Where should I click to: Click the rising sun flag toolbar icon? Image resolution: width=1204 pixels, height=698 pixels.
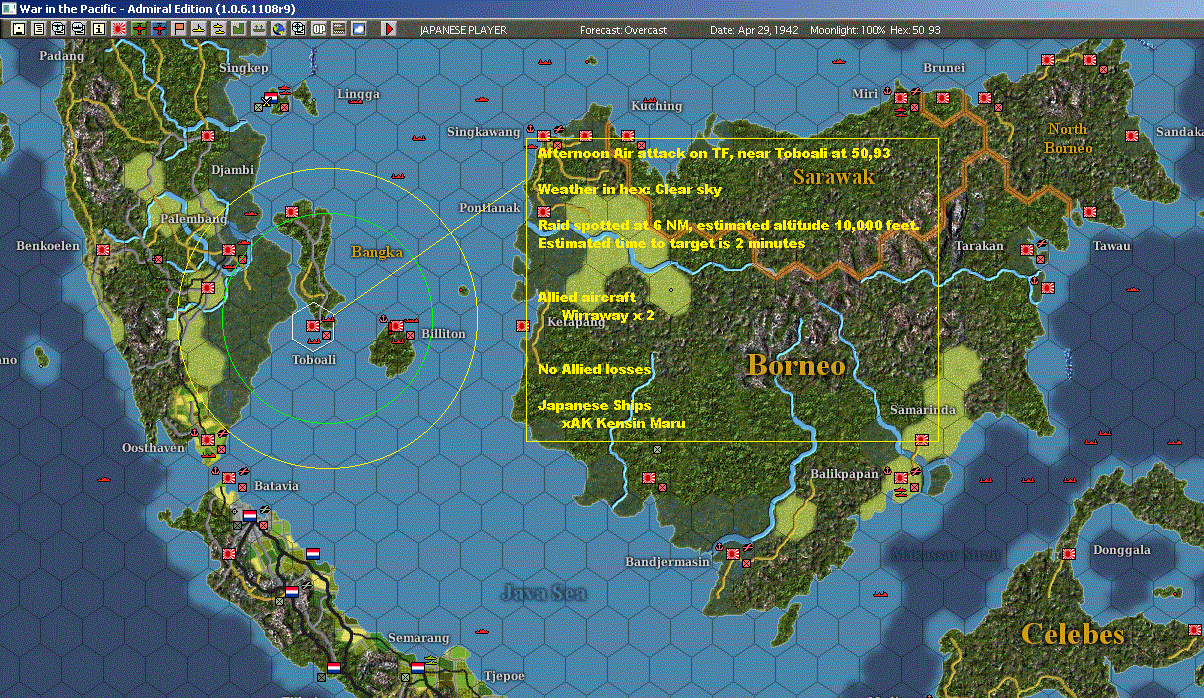tap(119, 29)
